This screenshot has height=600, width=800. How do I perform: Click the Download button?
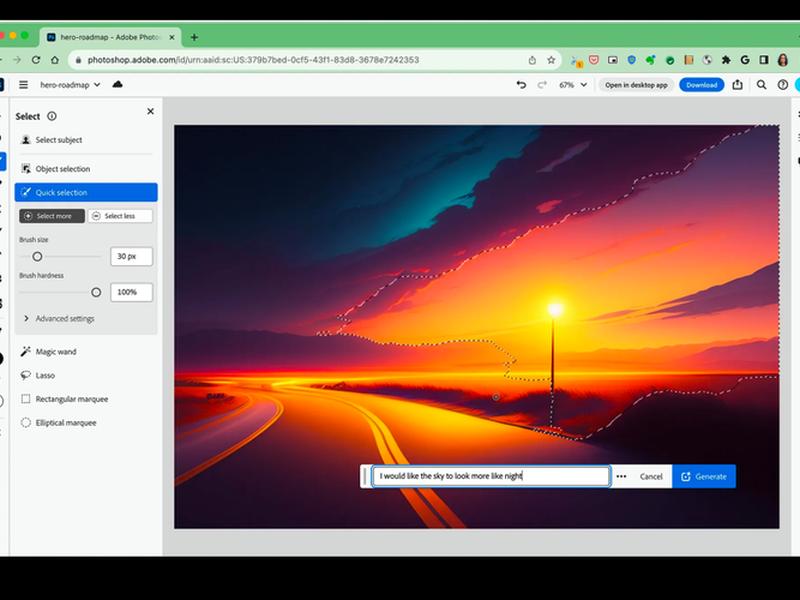702,85
